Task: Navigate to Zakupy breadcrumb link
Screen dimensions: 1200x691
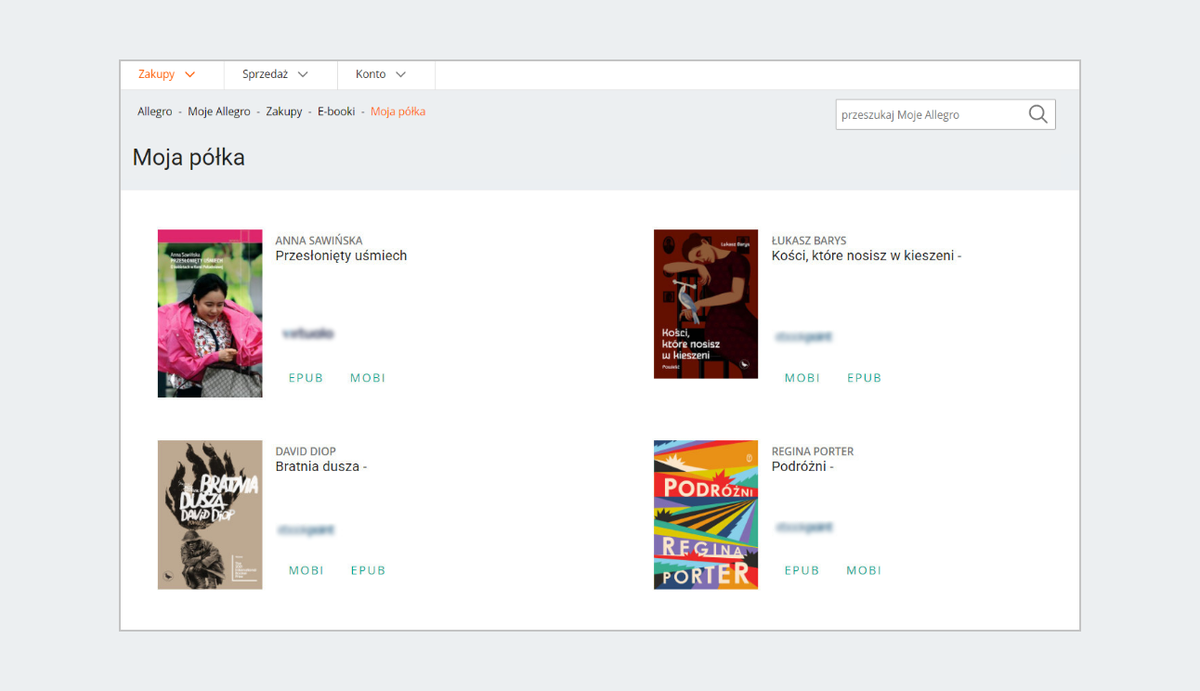Action: point(284,111)
